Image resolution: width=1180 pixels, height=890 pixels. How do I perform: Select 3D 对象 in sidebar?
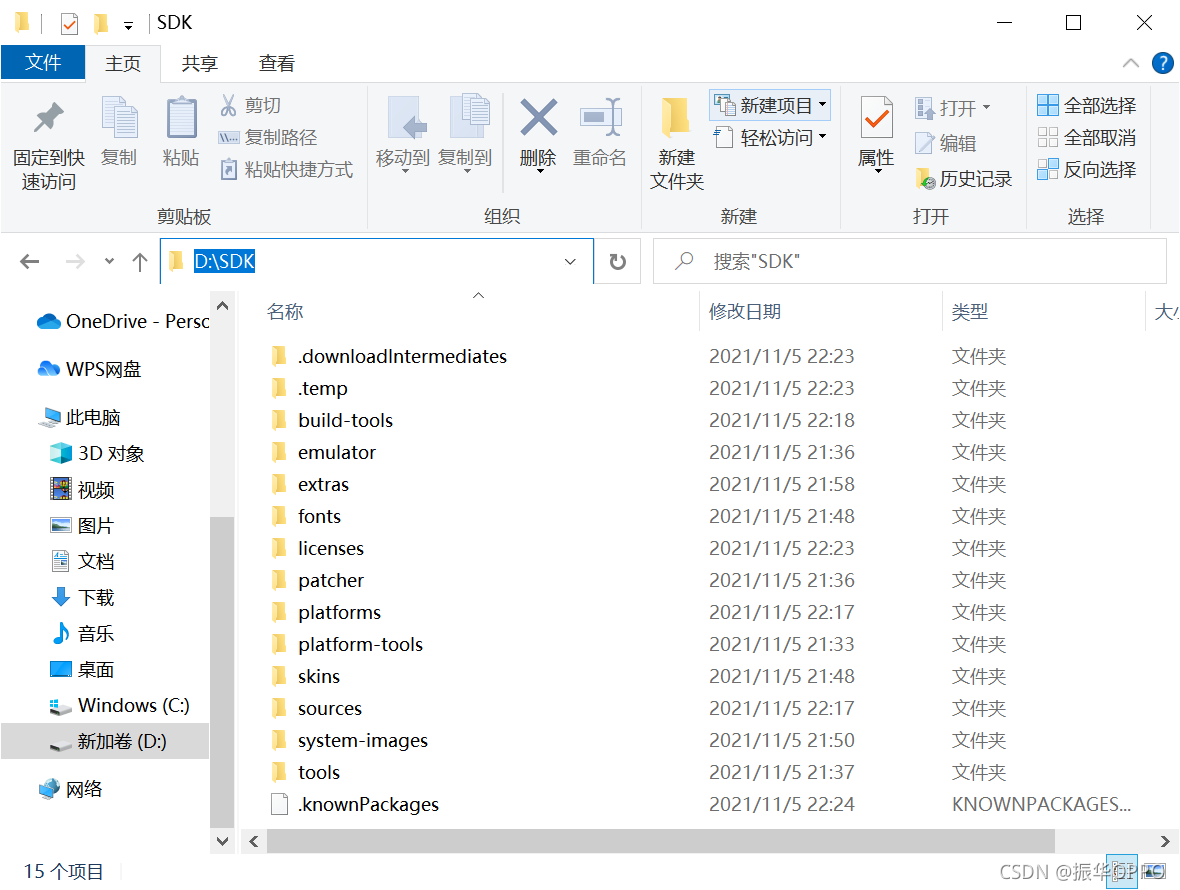[97, 454]
